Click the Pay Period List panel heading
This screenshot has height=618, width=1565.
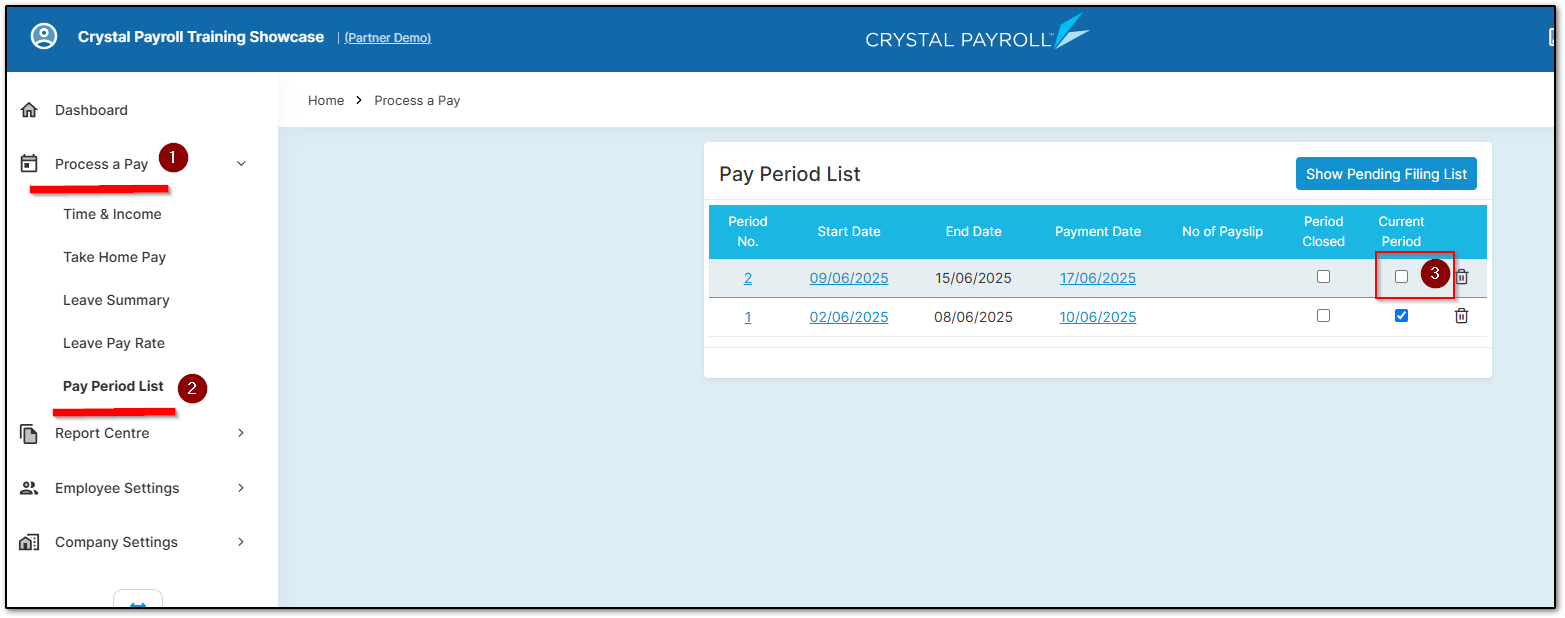tap(790, 174)
